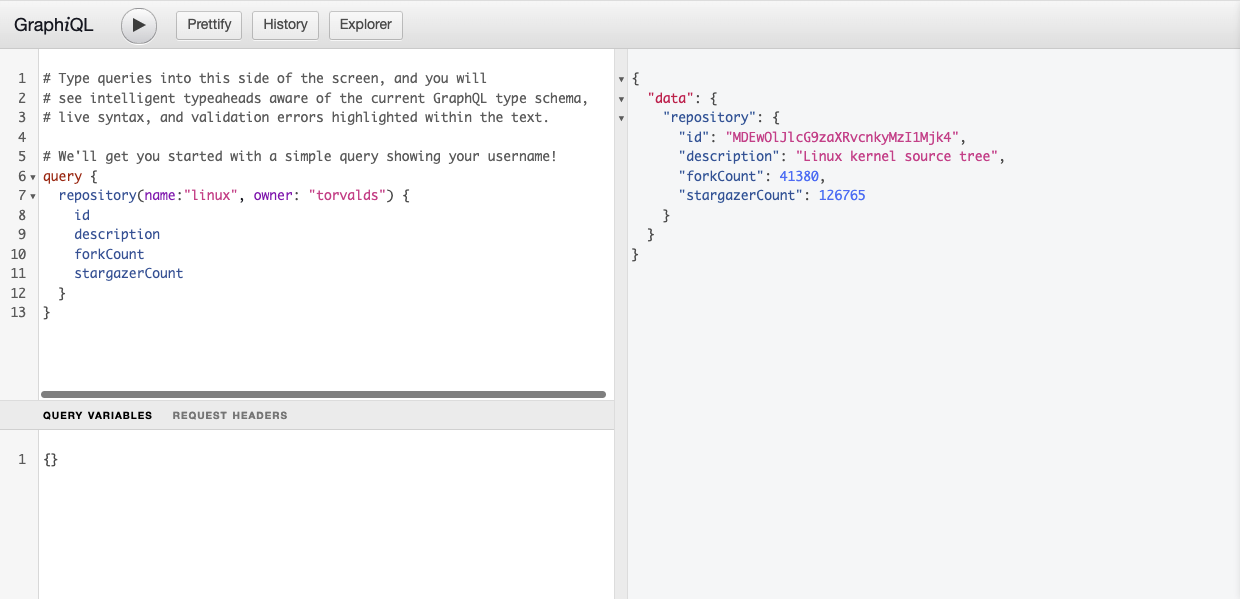Click inside the query variables editor braces
1240x599 pixels.
coord(51,459)
